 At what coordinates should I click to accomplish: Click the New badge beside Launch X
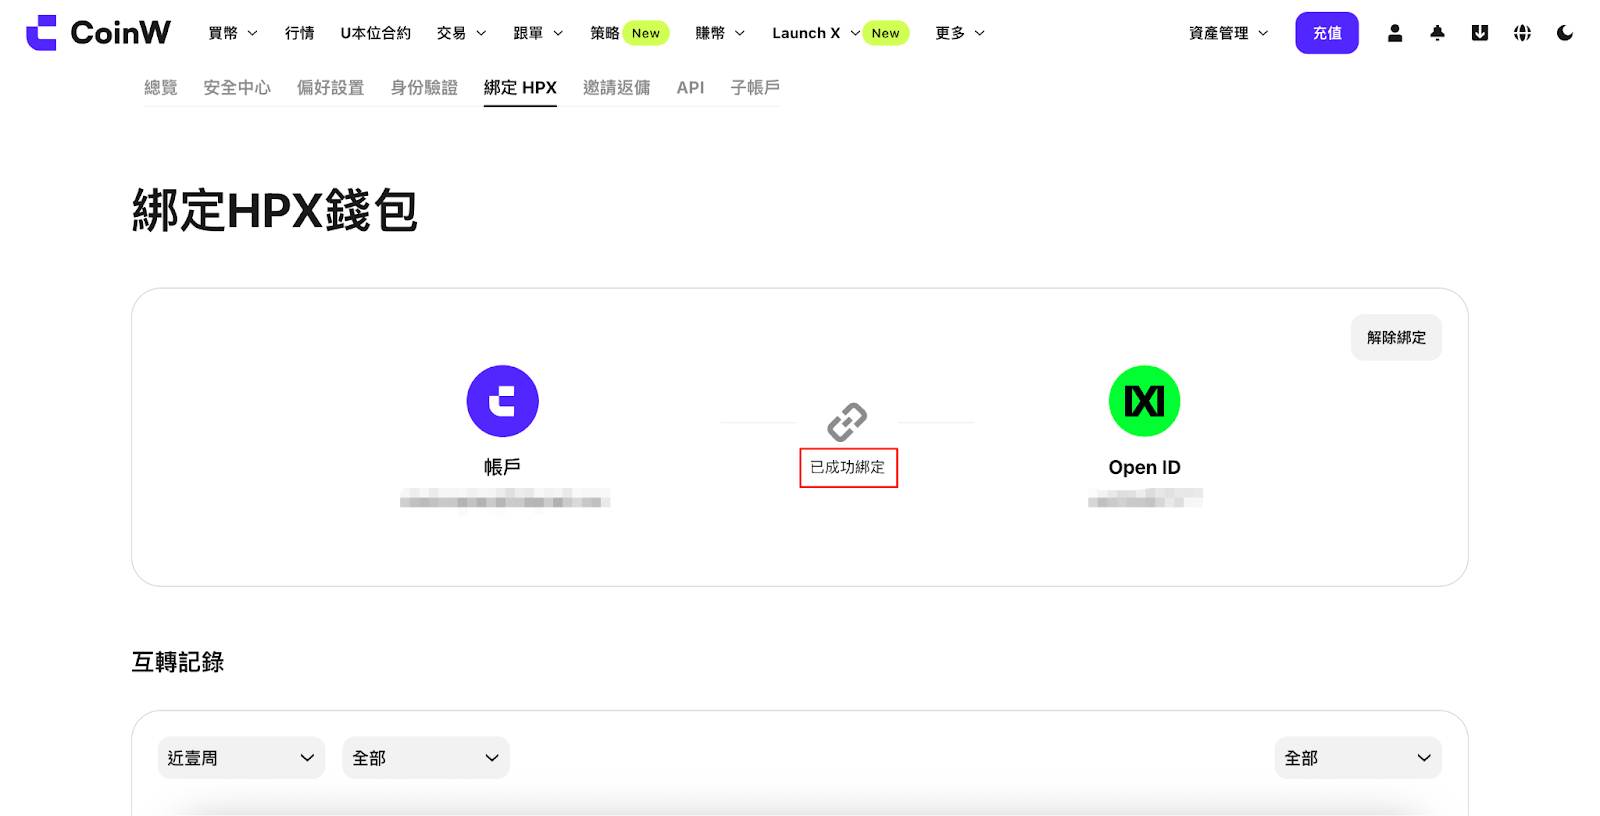click(x=886, y=33)
